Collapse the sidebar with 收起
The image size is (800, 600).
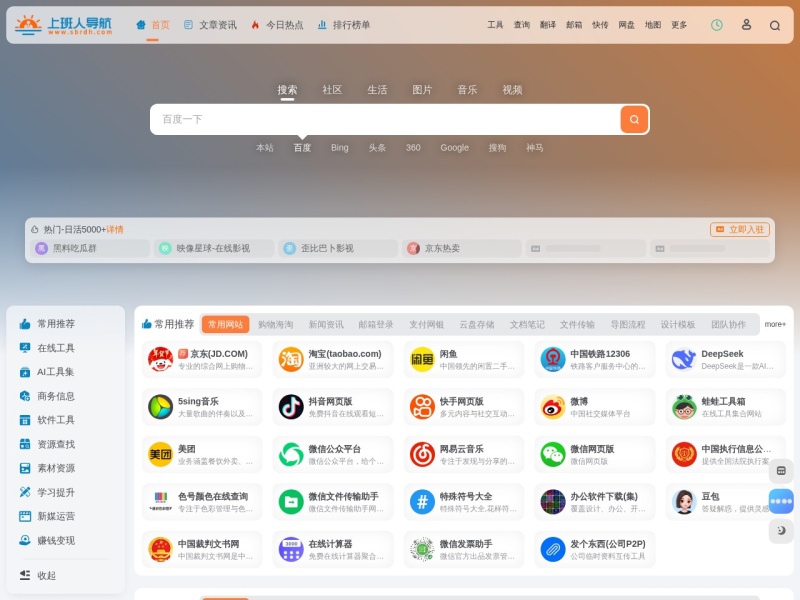click(38, 576)
